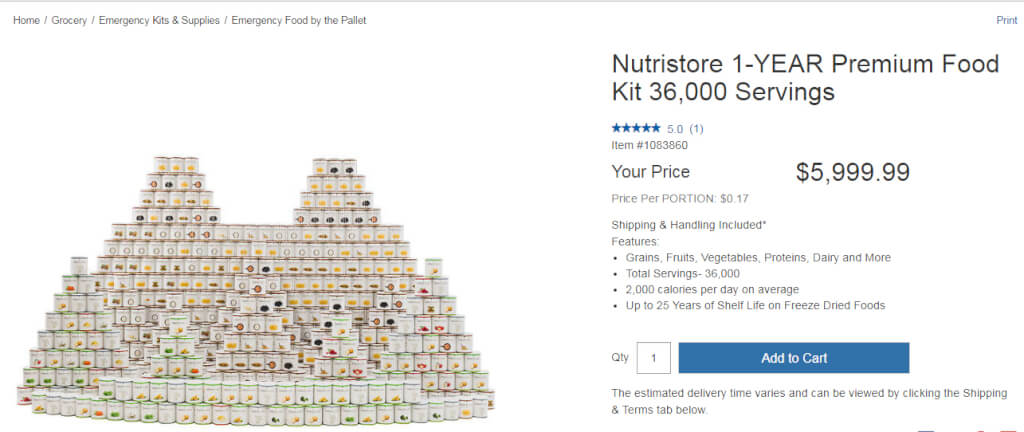
Task: Click the Item #1083860 number
Action: tap(649, 145)
